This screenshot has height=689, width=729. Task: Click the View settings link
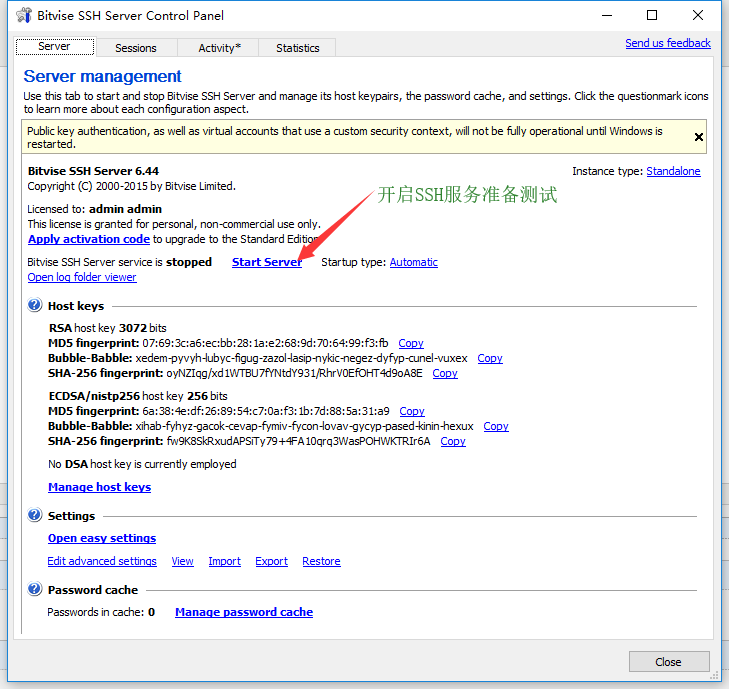point(182,561)
